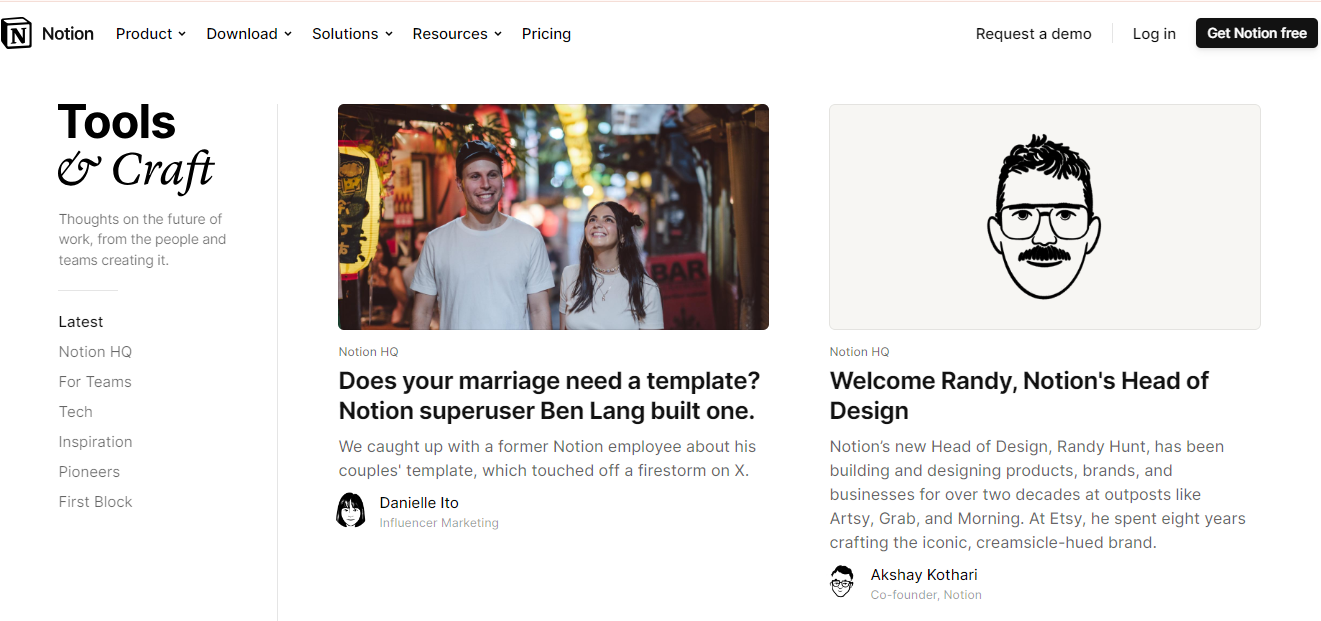Select the Notion HQ sidebar category
This screenshot has width=1321, height=621.
tap(95, 352)
